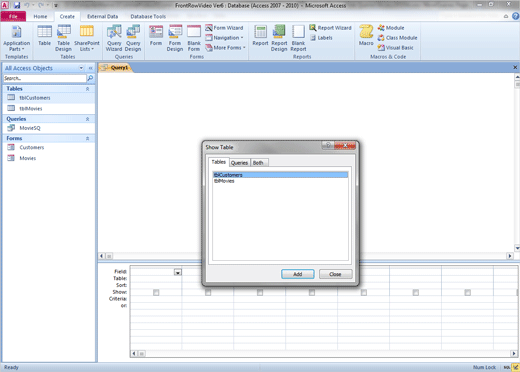Viewport: 520px width, 372px height.
Task: Open the Visual Basic editor
Action: (x=396, y=48)
